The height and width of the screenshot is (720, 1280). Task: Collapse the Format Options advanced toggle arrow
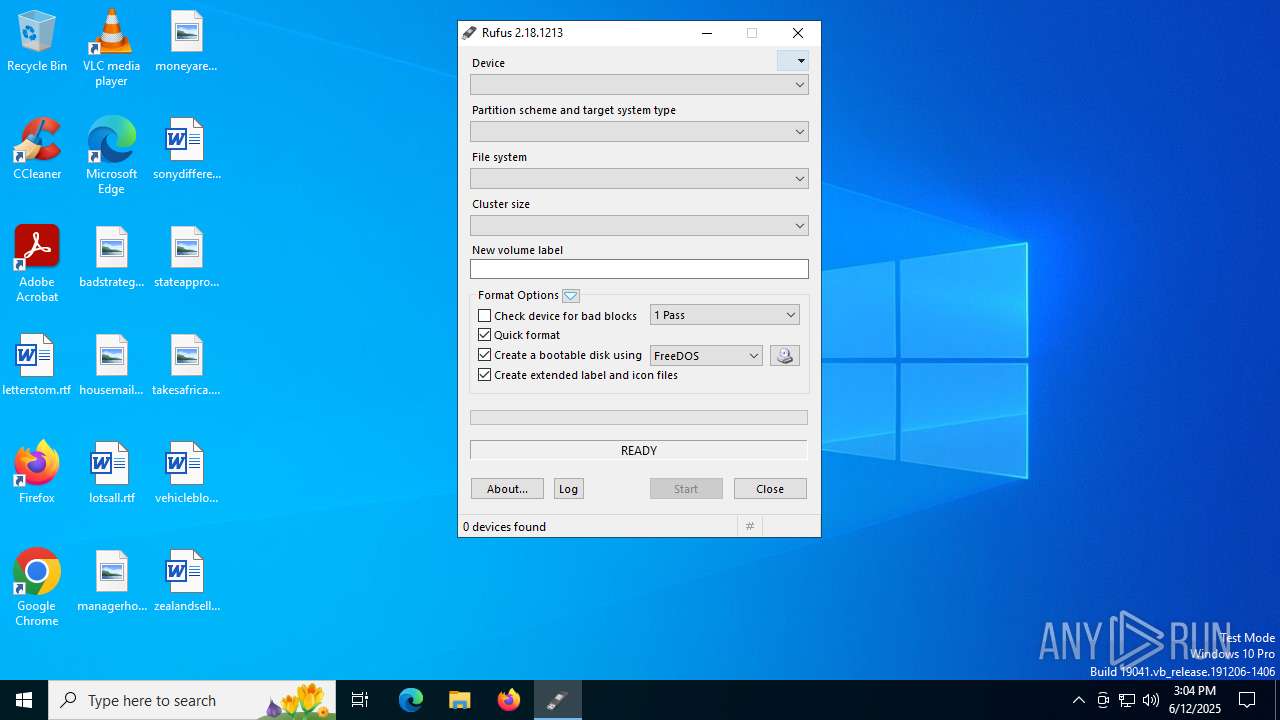click(571, 296)
